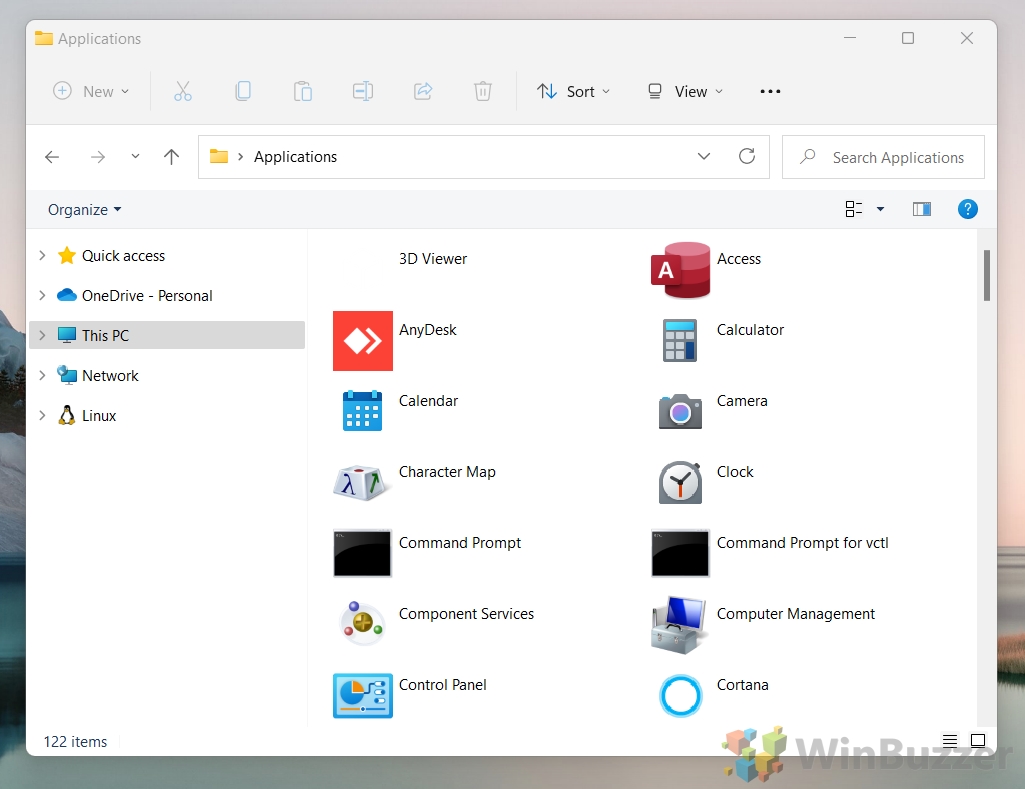
Task: Click the Search Applications field
Action: 897,158
